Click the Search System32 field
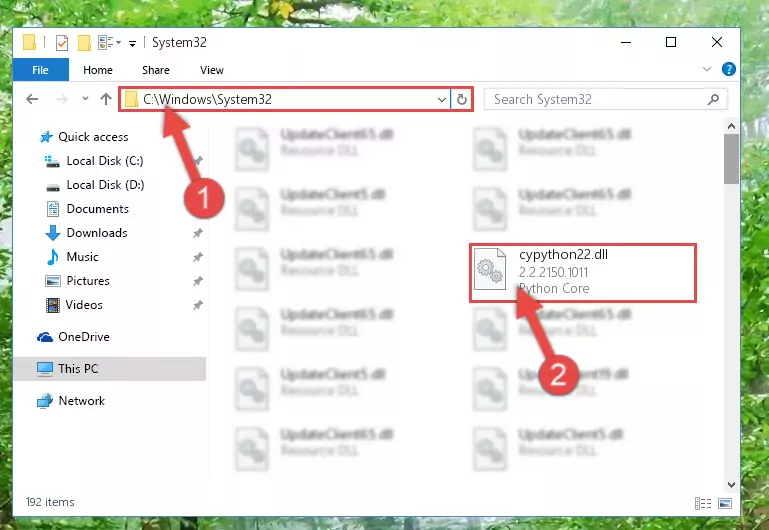769x530 pixels. (606, 100)
